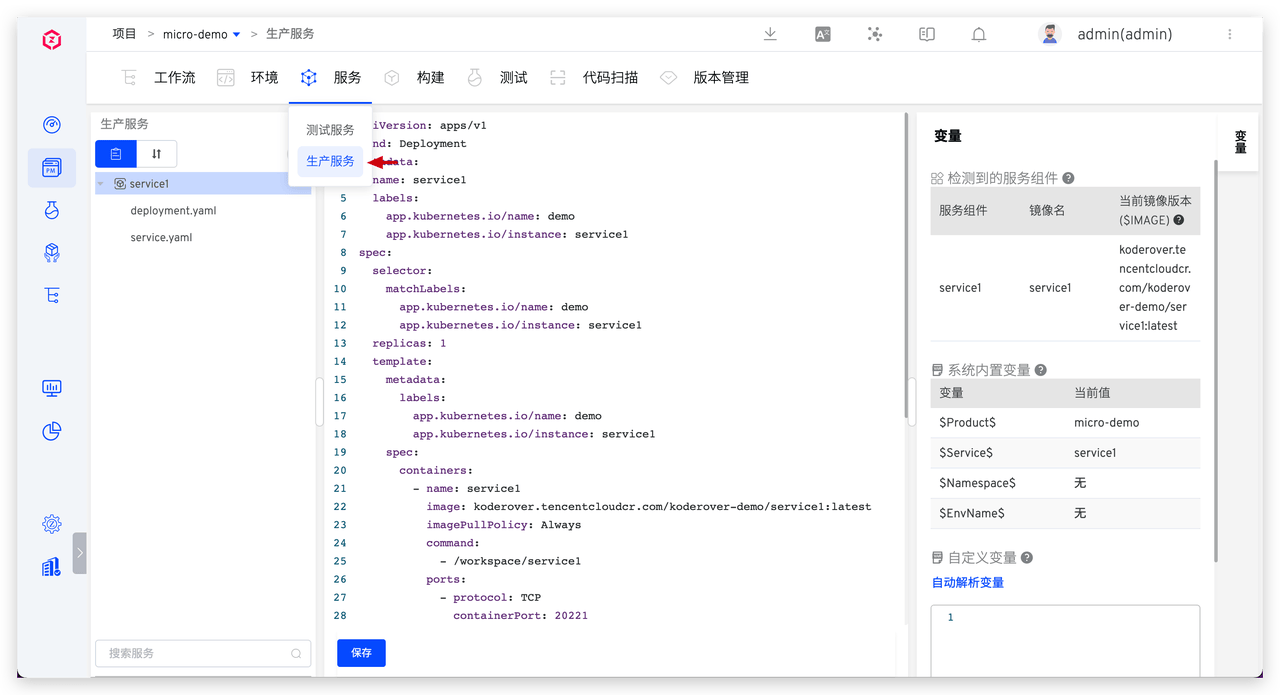
Task: Open the statistics pie chart icon in sidebar
Action: 52,431
